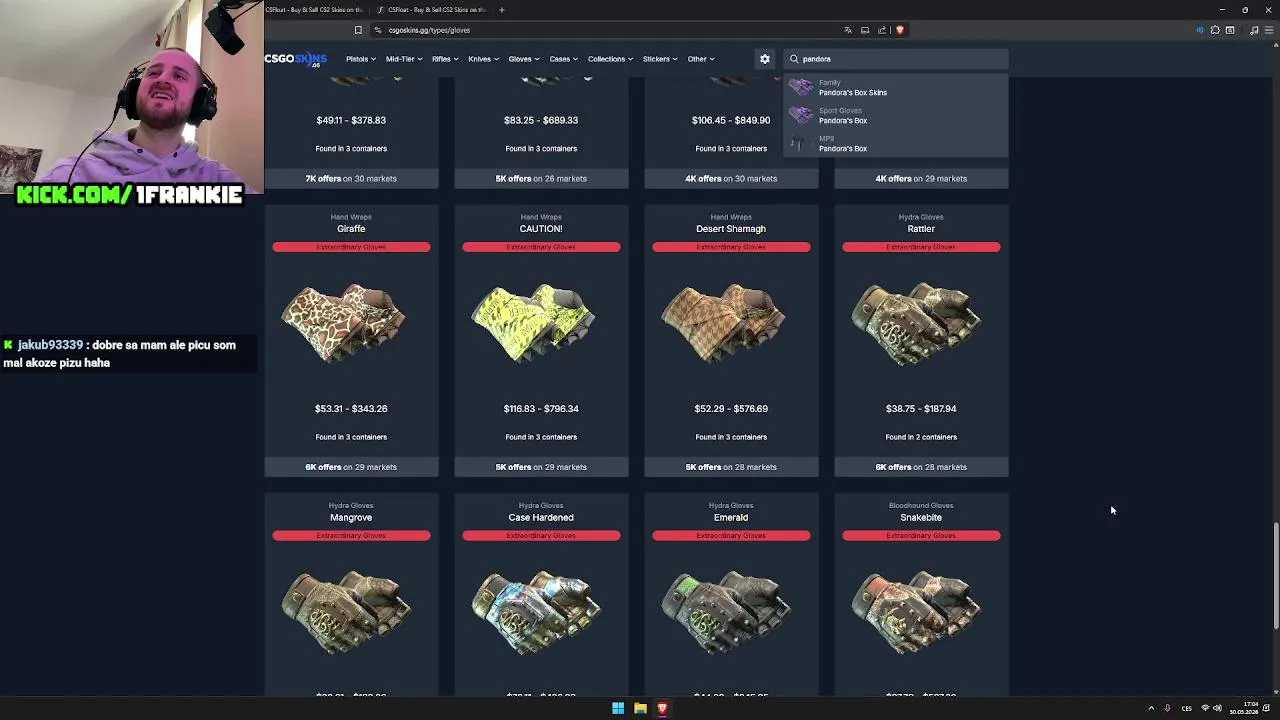Click Brave browser taskbar icon
Viewport: 1280px width, 720px height.
click(662, 708)
